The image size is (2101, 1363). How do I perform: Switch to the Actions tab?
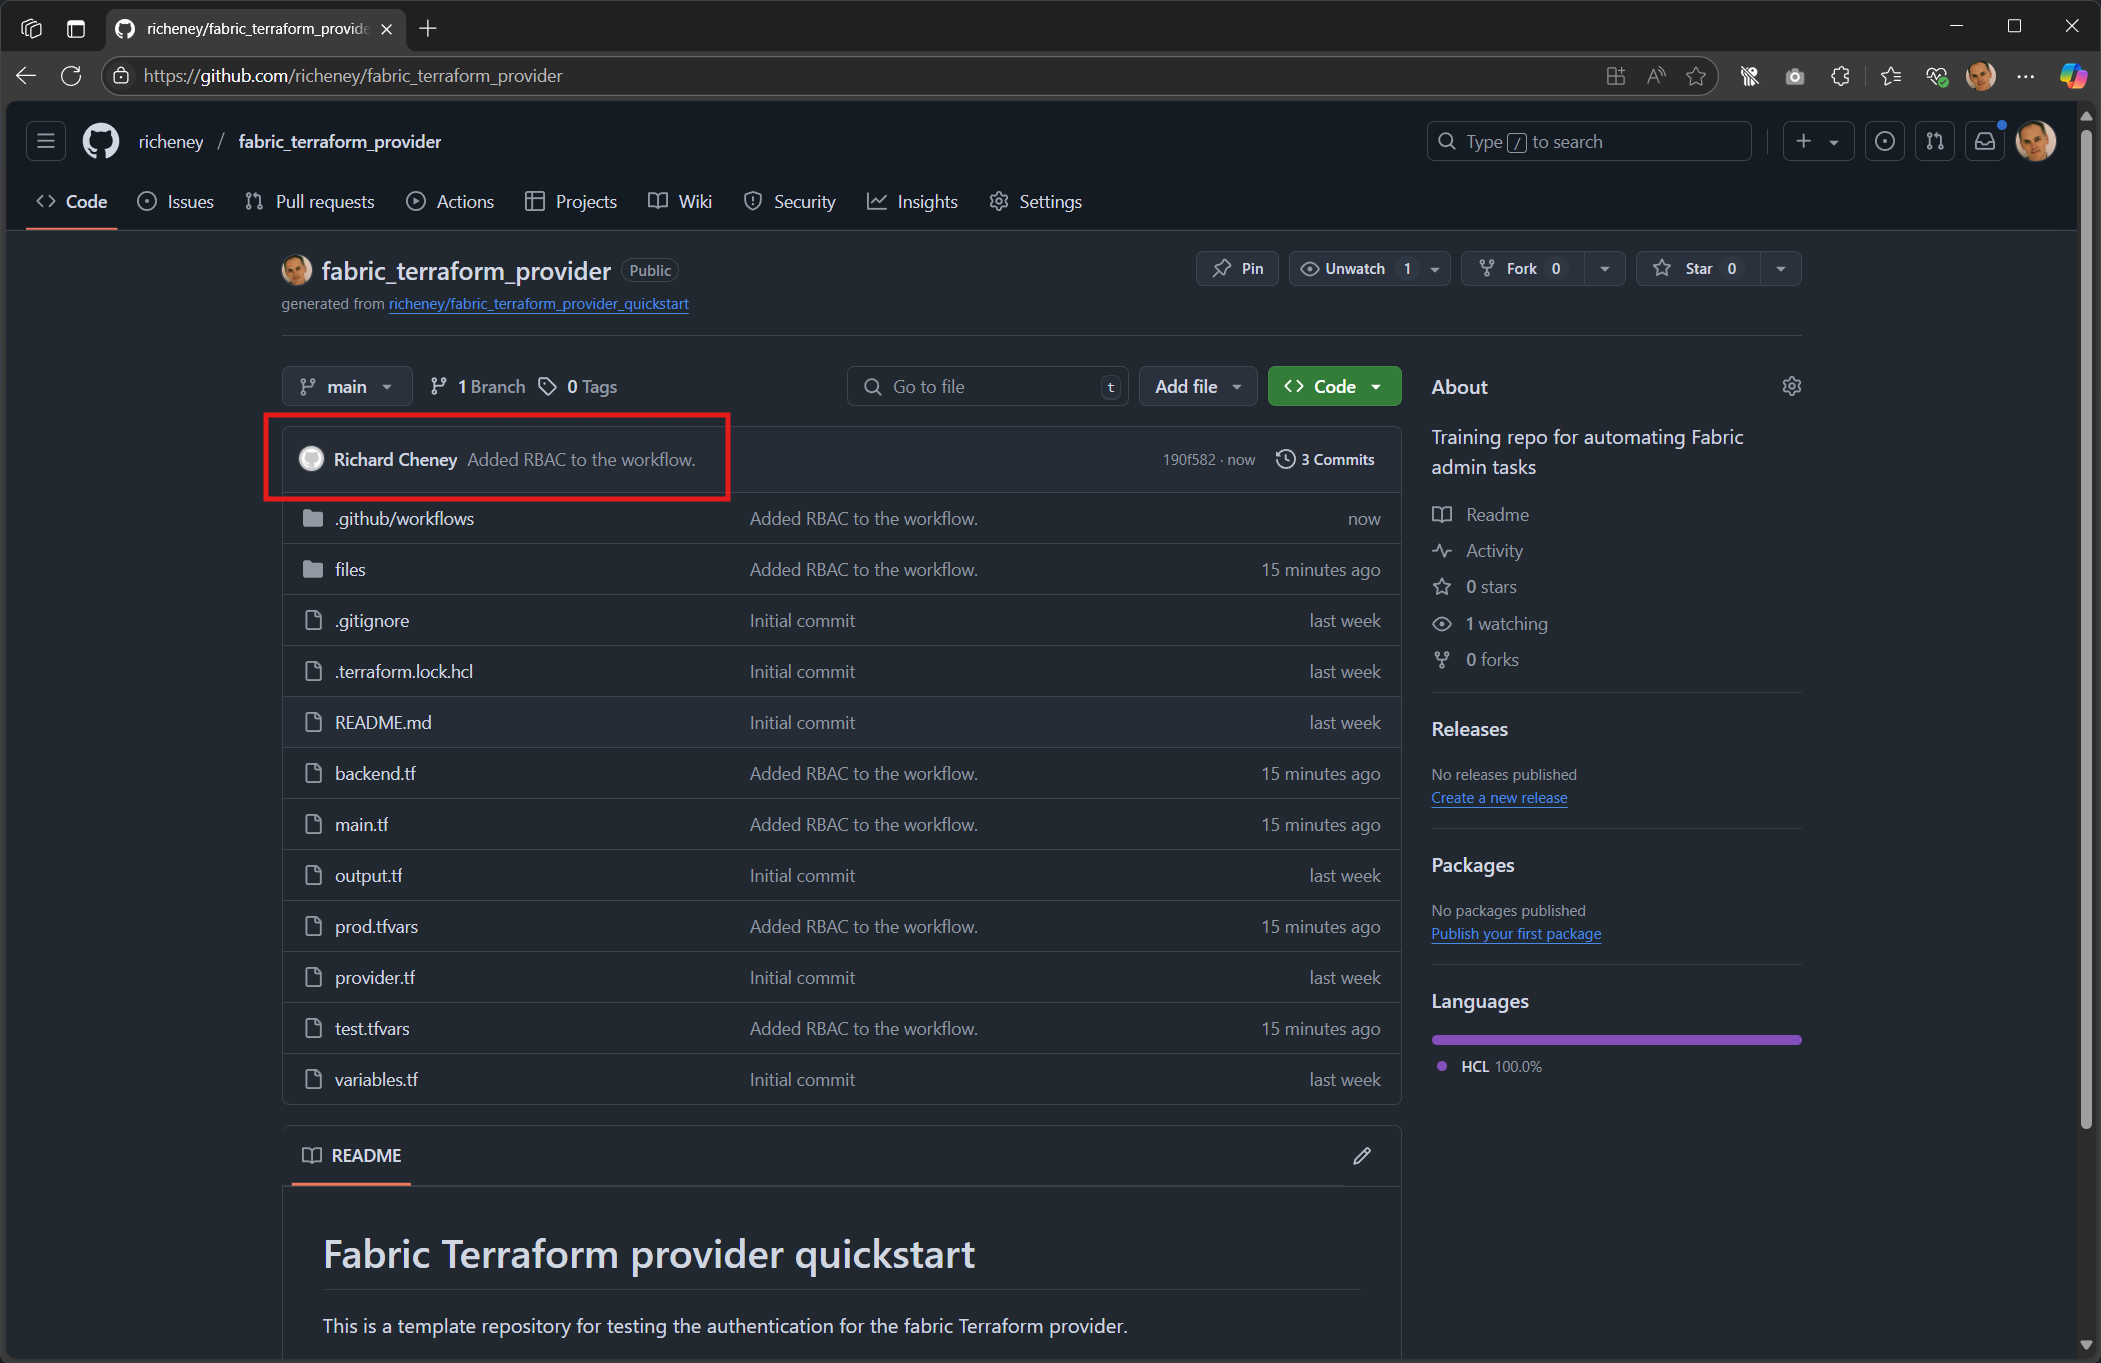450,201
